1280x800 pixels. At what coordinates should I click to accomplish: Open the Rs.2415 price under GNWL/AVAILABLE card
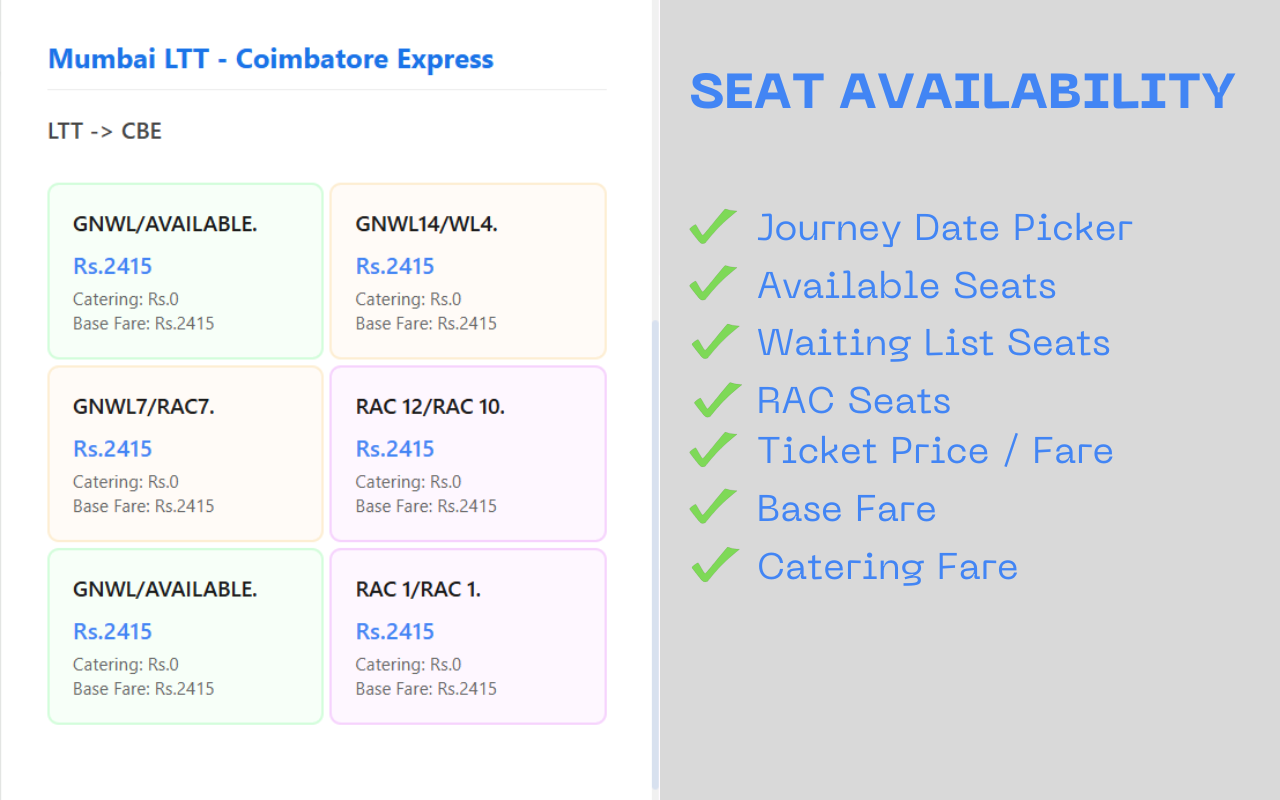coord(112,266)
